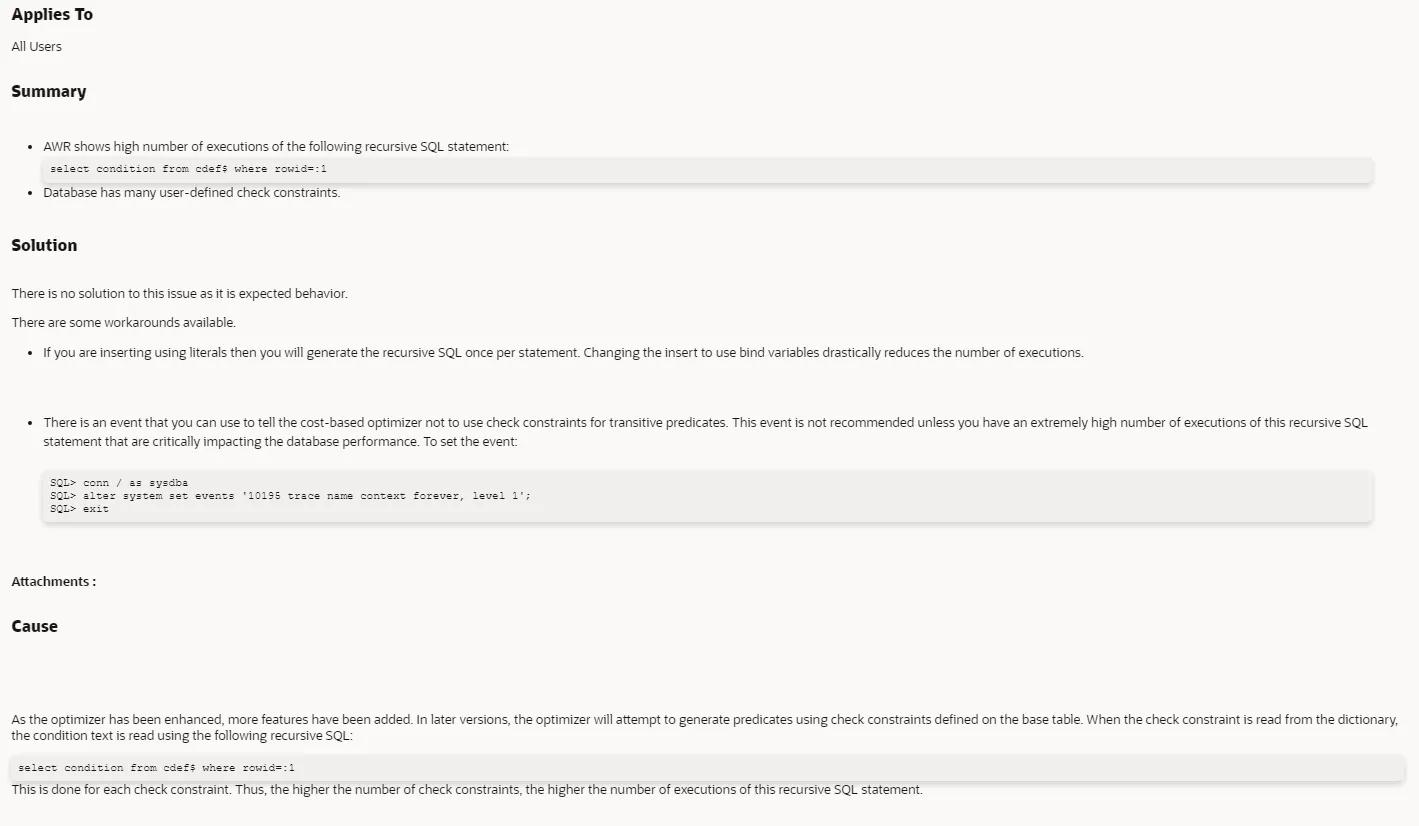1419x826 pixels.
Task: Click the bind variables workaround bullet
Action: pyautogui.click(x=563, y=352)
